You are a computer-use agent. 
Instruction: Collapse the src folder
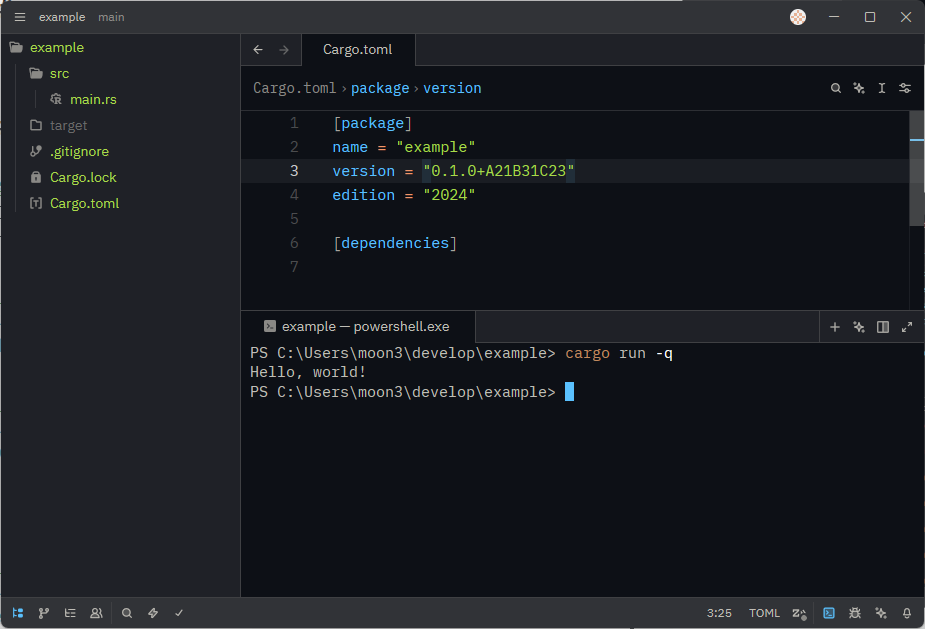pyautogui.click(x=59, y=73)
